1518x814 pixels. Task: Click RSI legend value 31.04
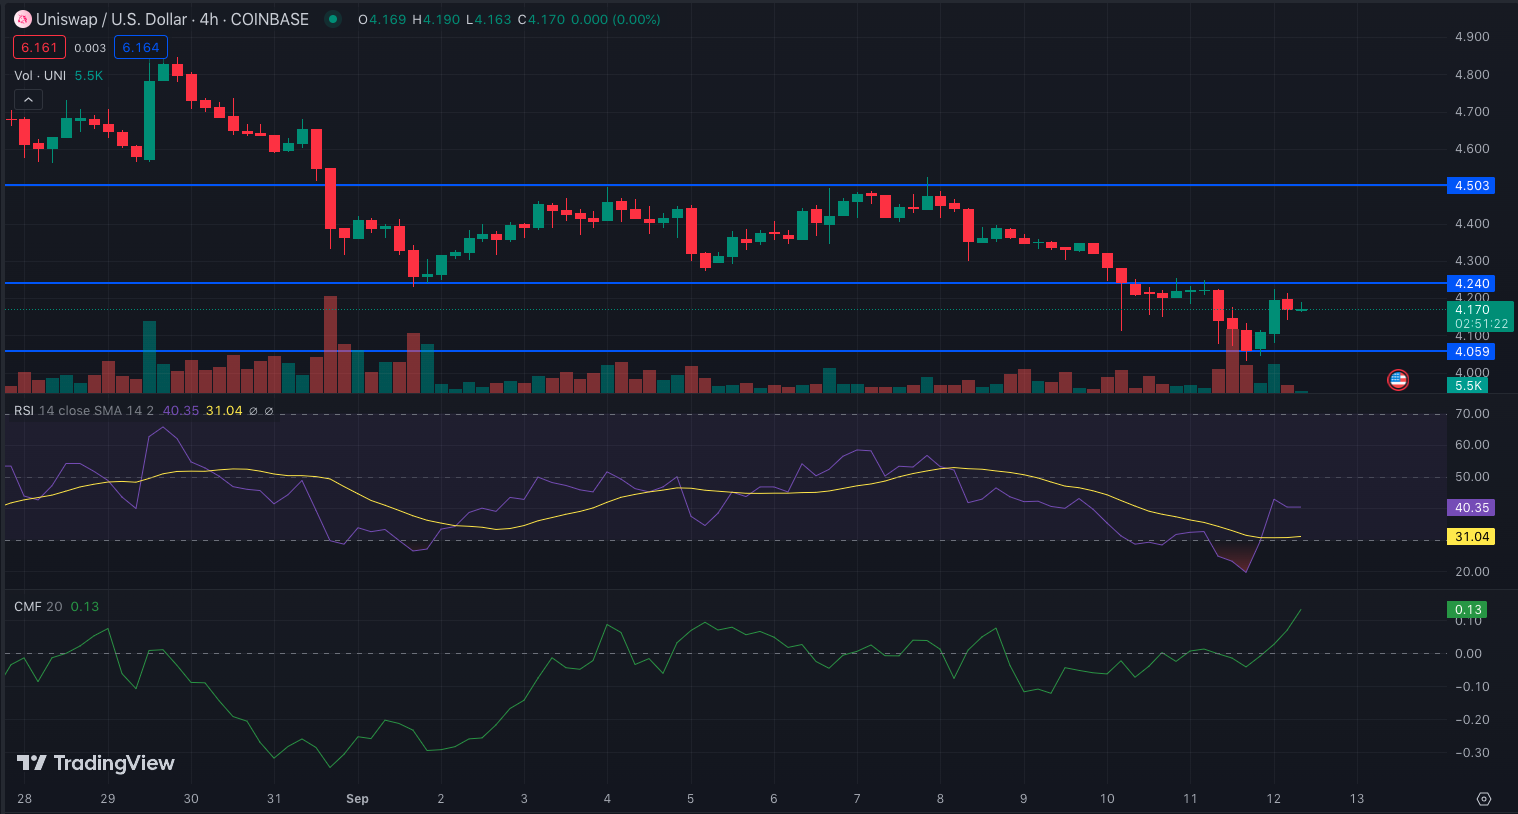pyautogui.click(x=224, y=411)
